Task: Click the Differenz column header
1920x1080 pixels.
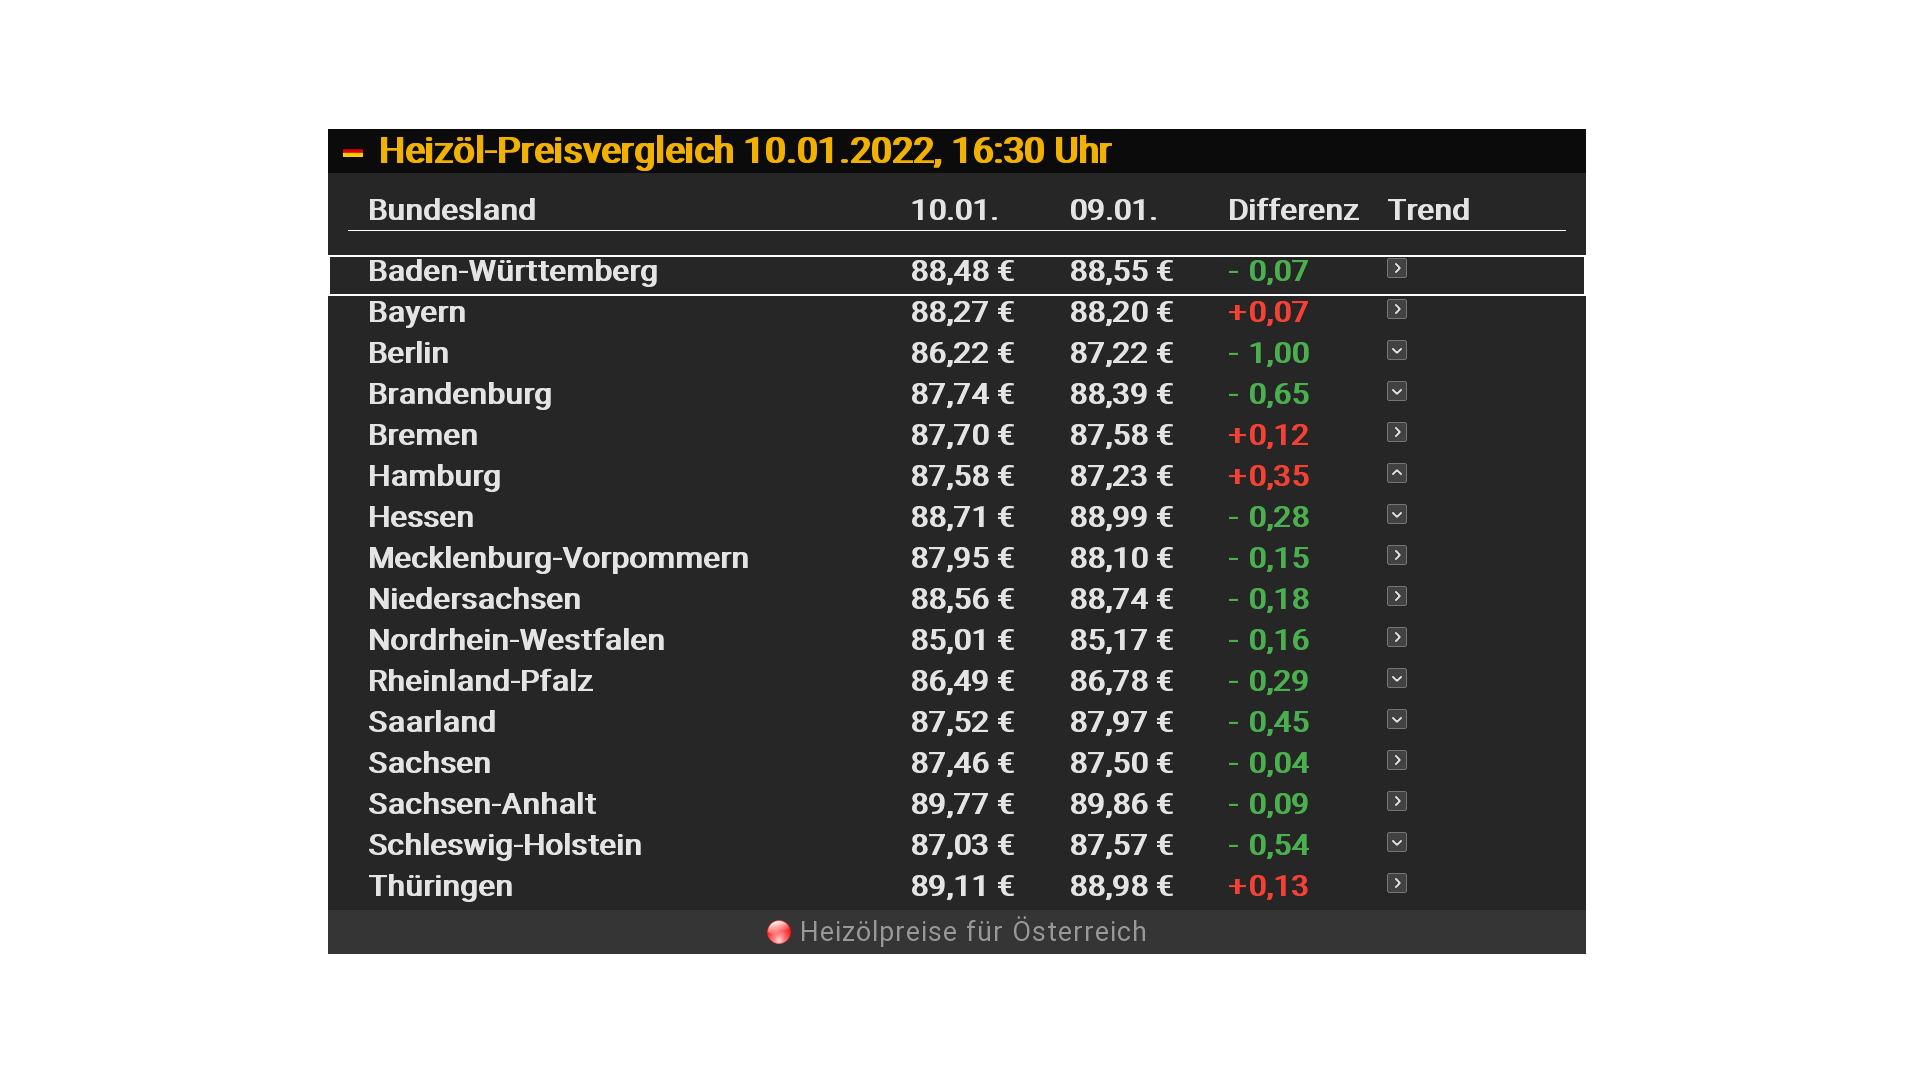Action: [1292, 210]
